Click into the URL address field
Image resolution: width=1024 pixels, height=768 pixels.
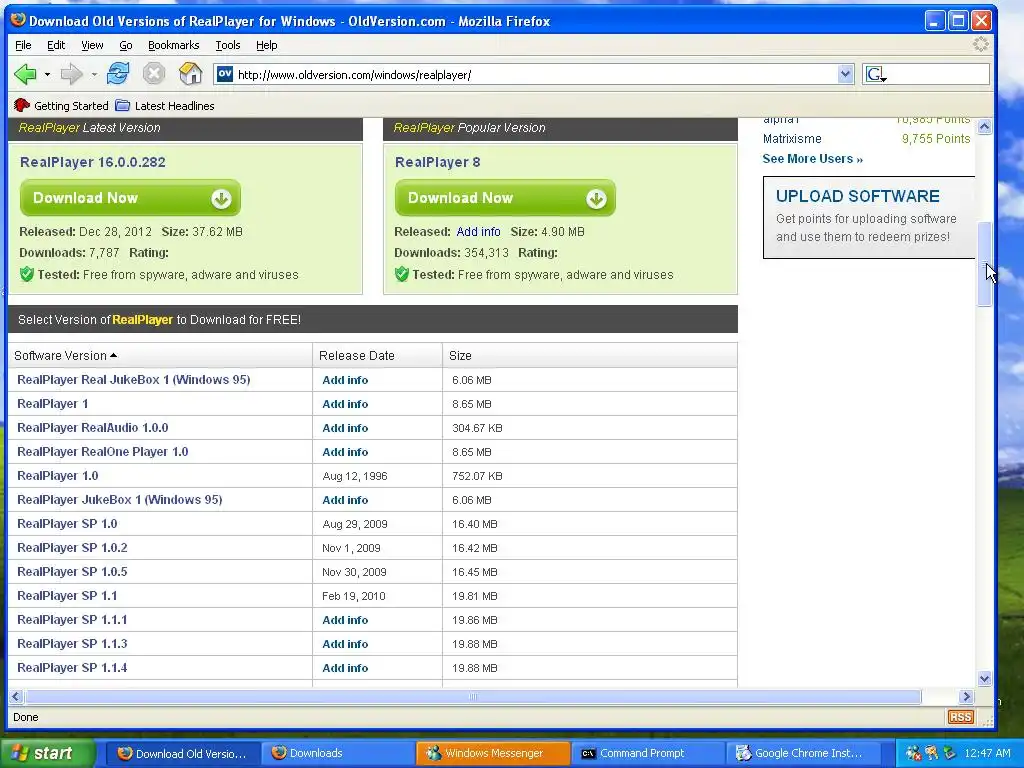536,74
